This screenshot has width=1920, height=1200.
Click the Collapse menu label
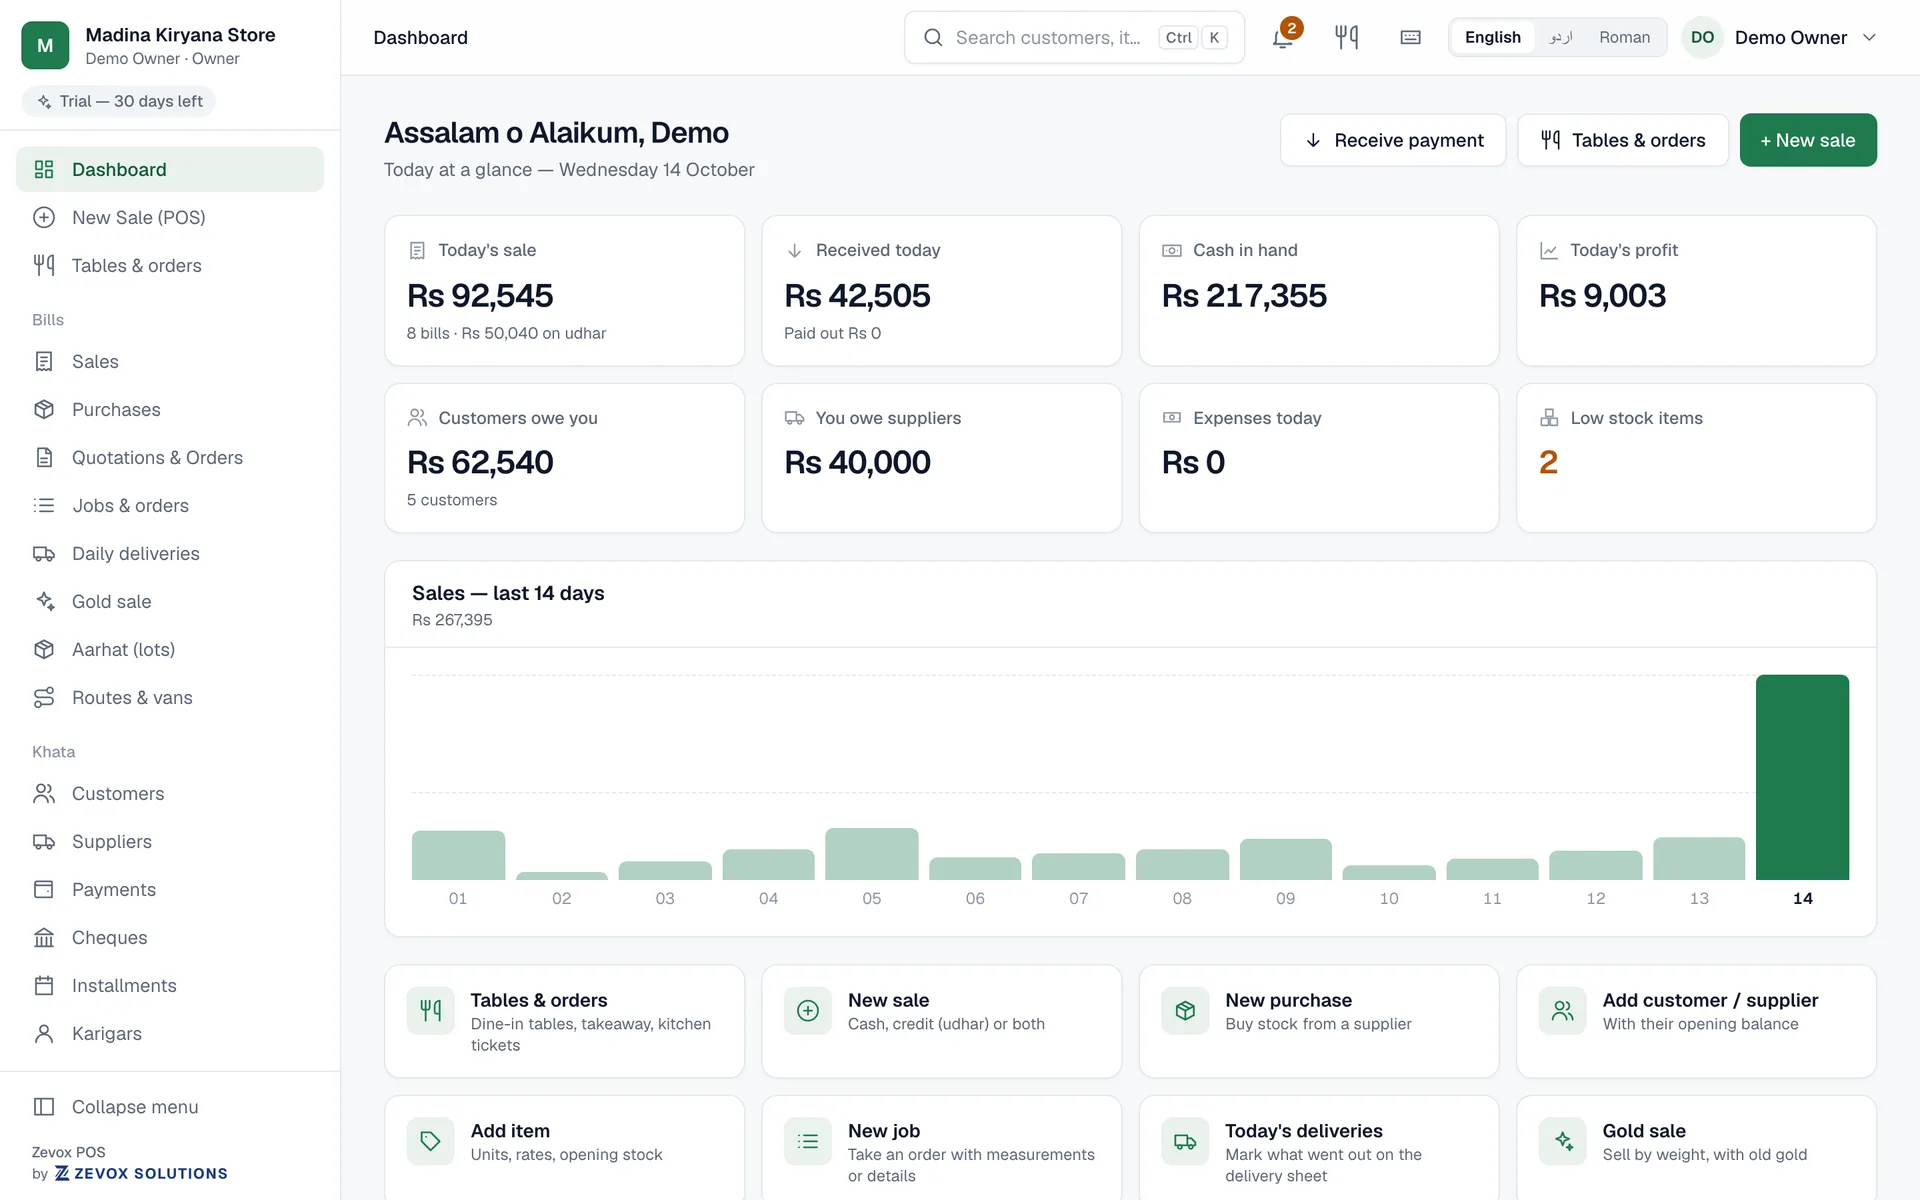coord(135,1106)
